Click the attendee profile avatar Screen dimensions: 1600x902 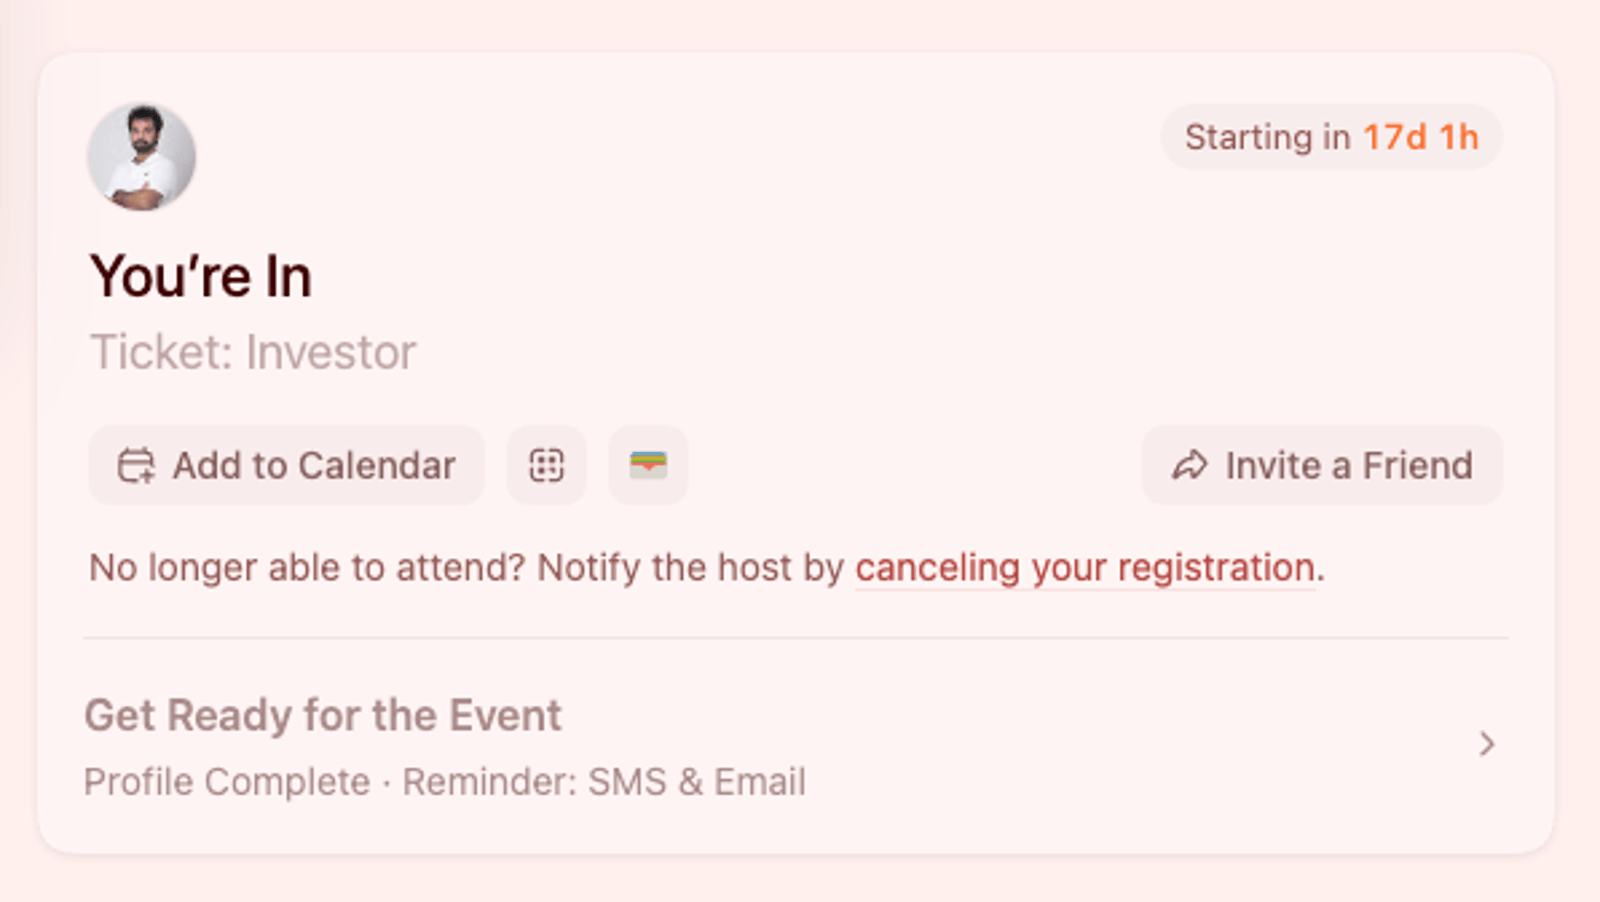pos(141,157)
